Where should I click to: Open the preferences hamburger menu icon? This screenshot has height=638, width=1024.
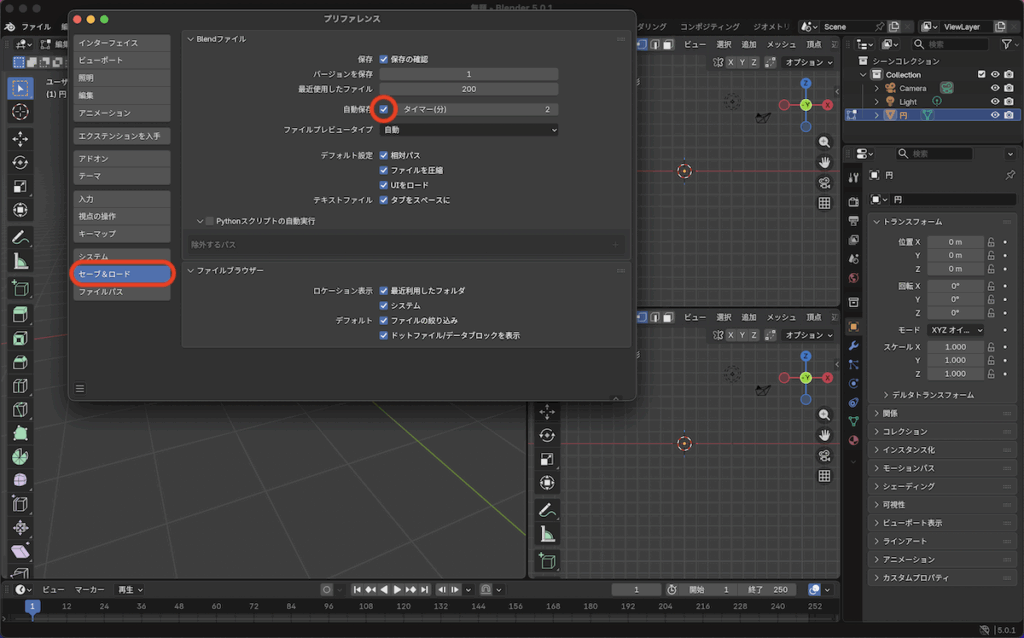[x=80, y=388]
